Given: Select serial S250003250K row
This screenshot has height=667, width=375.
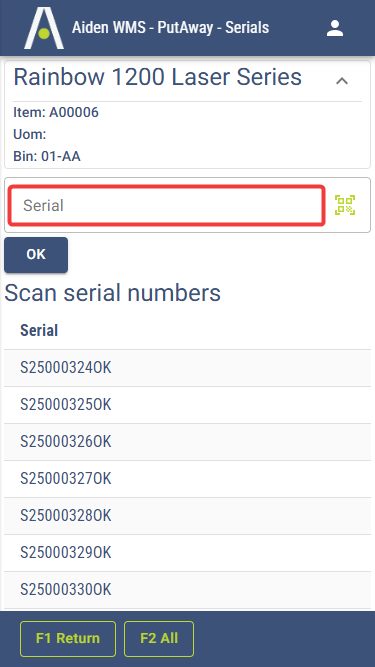Looking at the screenshot, I should tap(188, 405).
